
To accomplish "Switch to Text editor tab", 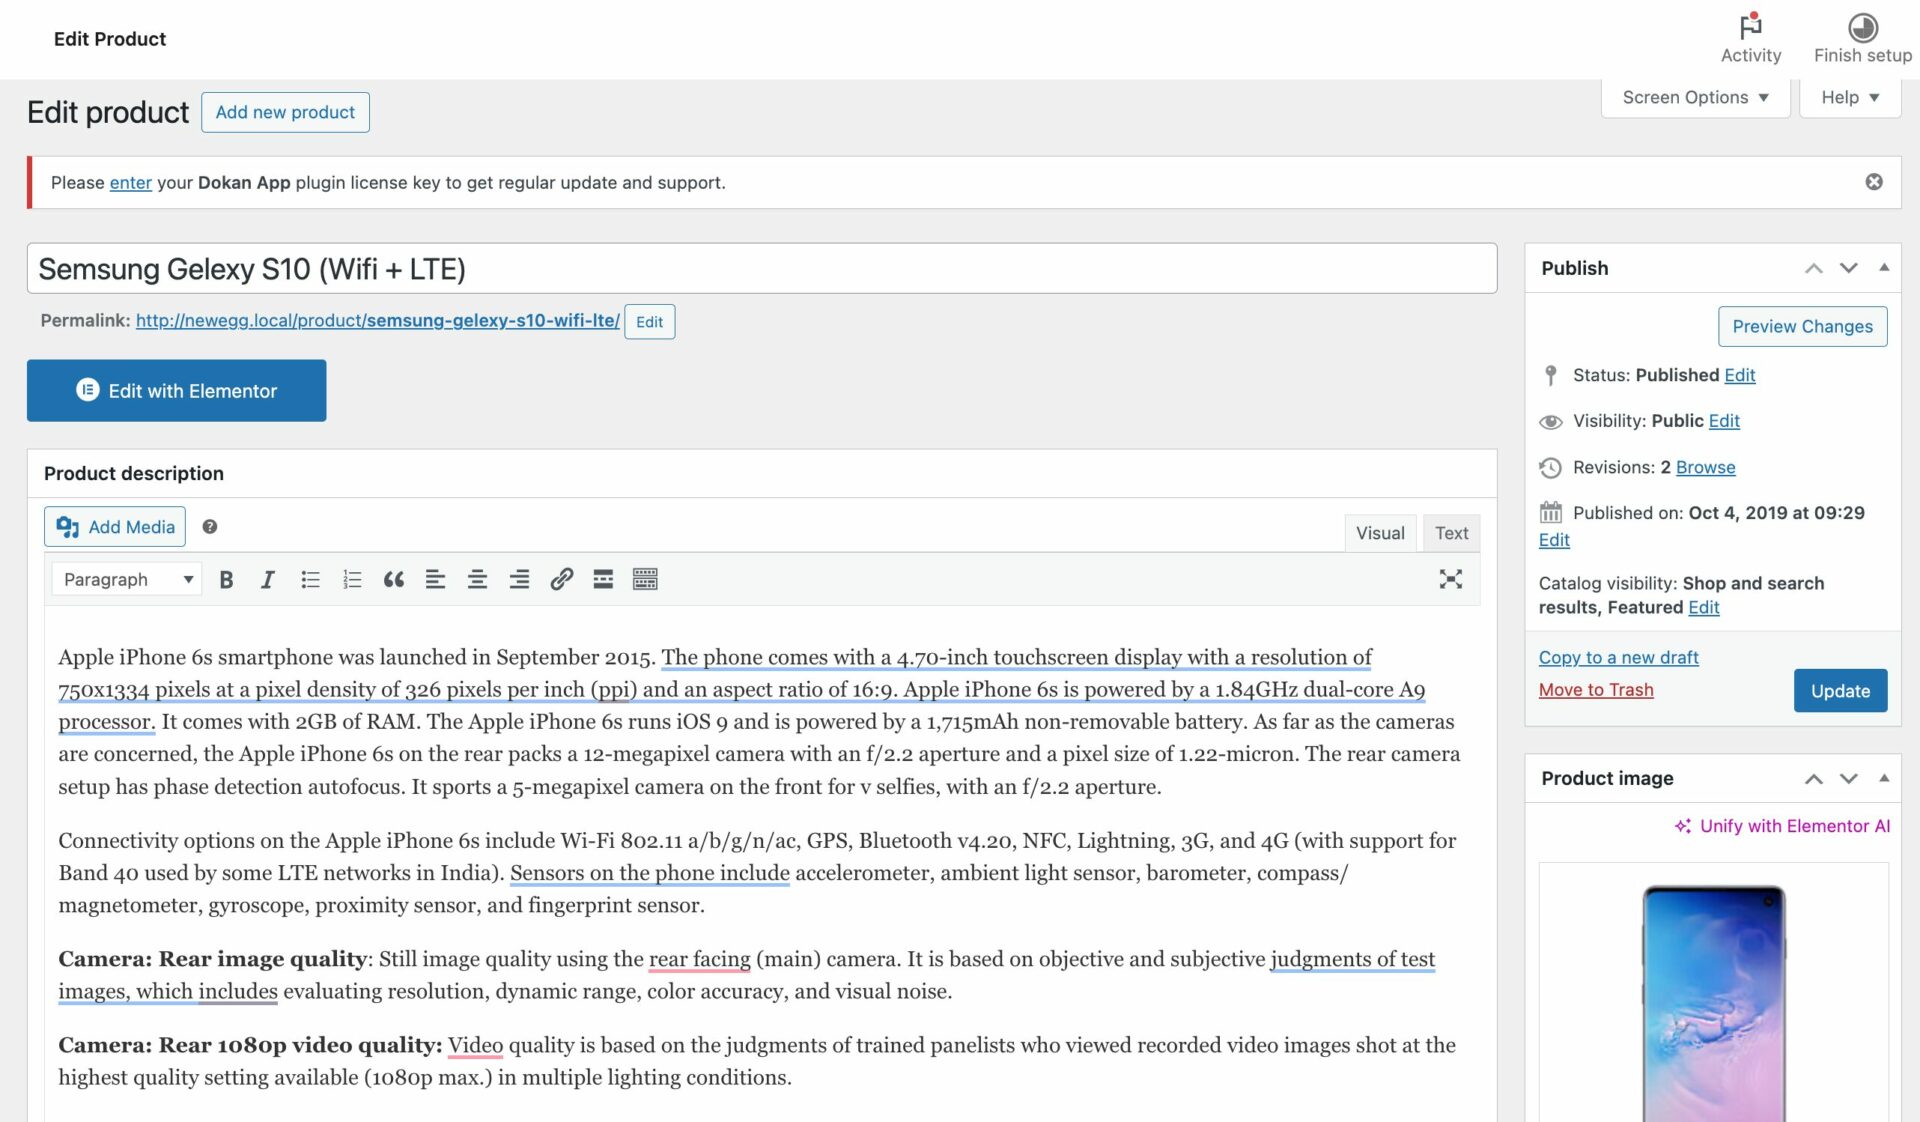I will [x=1451, y=530].
